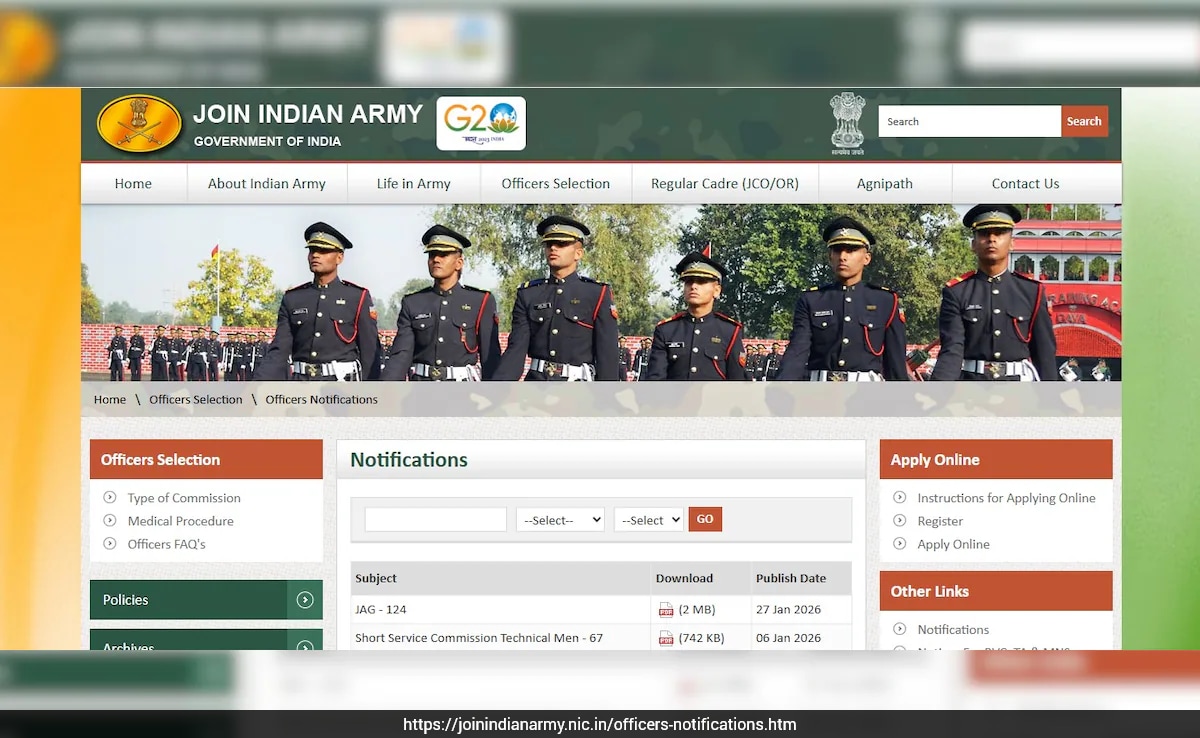The image size is (1200, 738).
Task: Click the national emblem beside search
Action: click(847, 124)
